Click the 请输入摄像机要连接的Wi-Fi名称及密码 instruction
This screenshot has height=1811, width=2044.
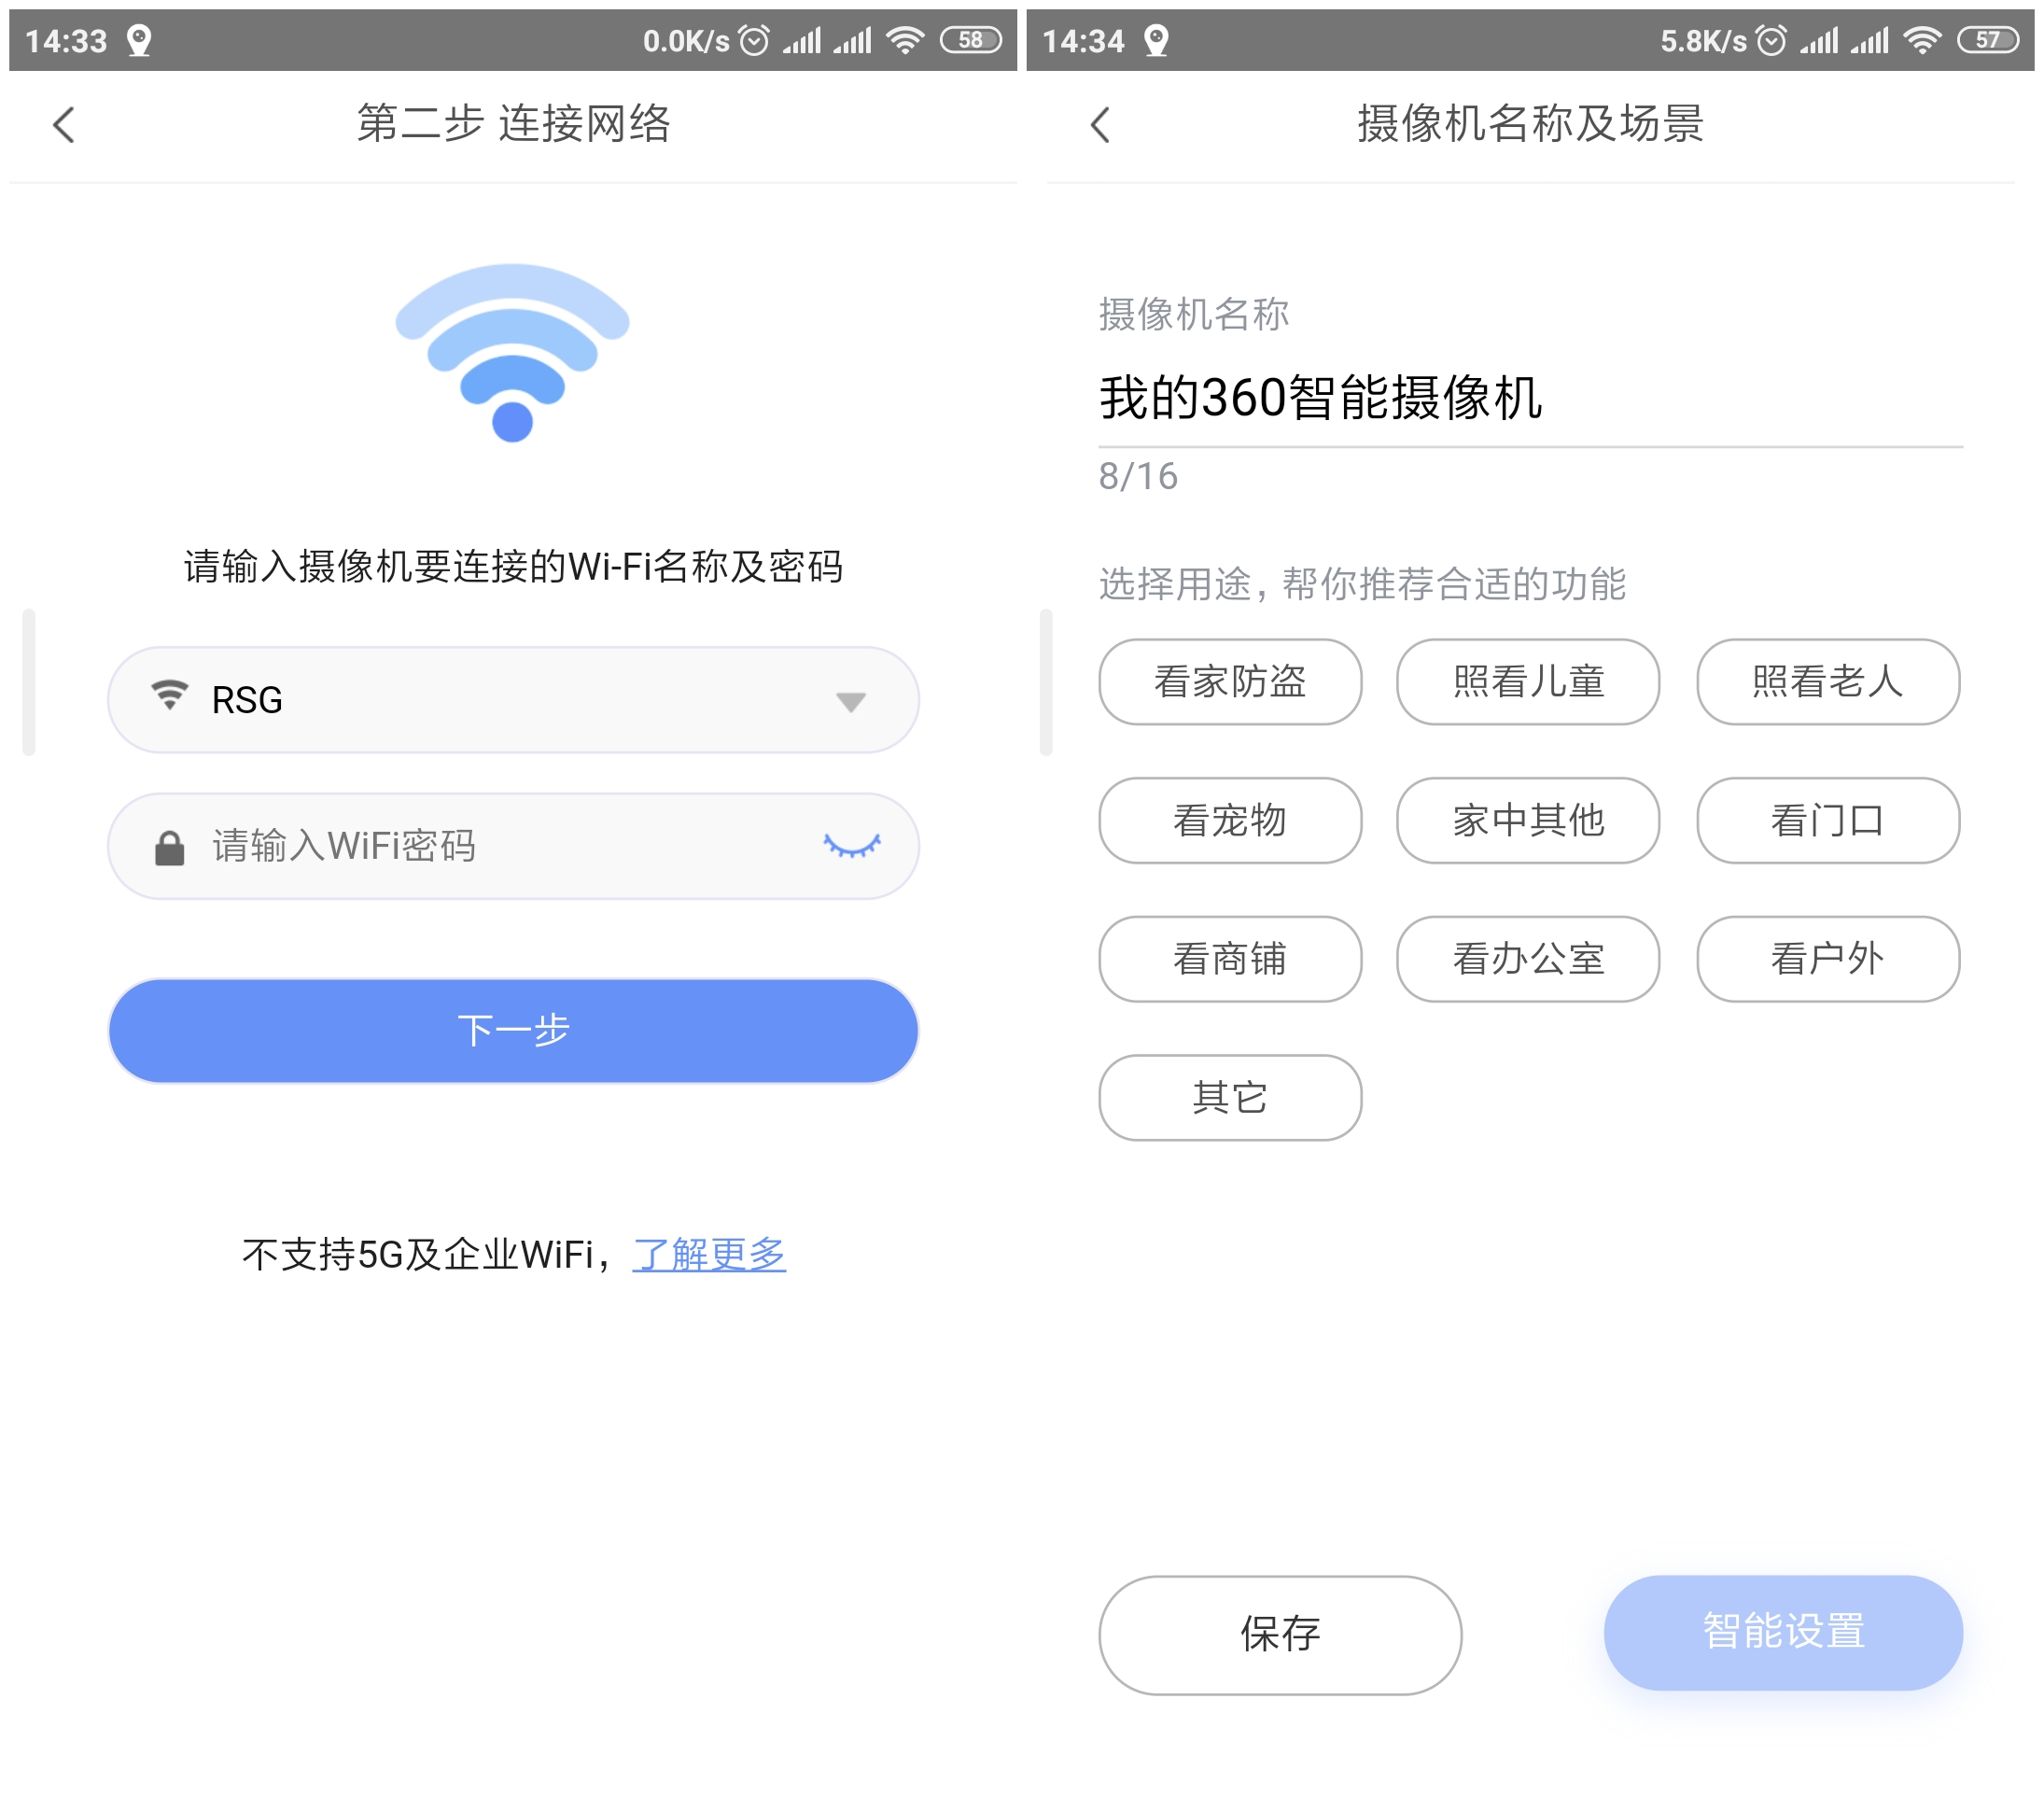click(513, 566)
